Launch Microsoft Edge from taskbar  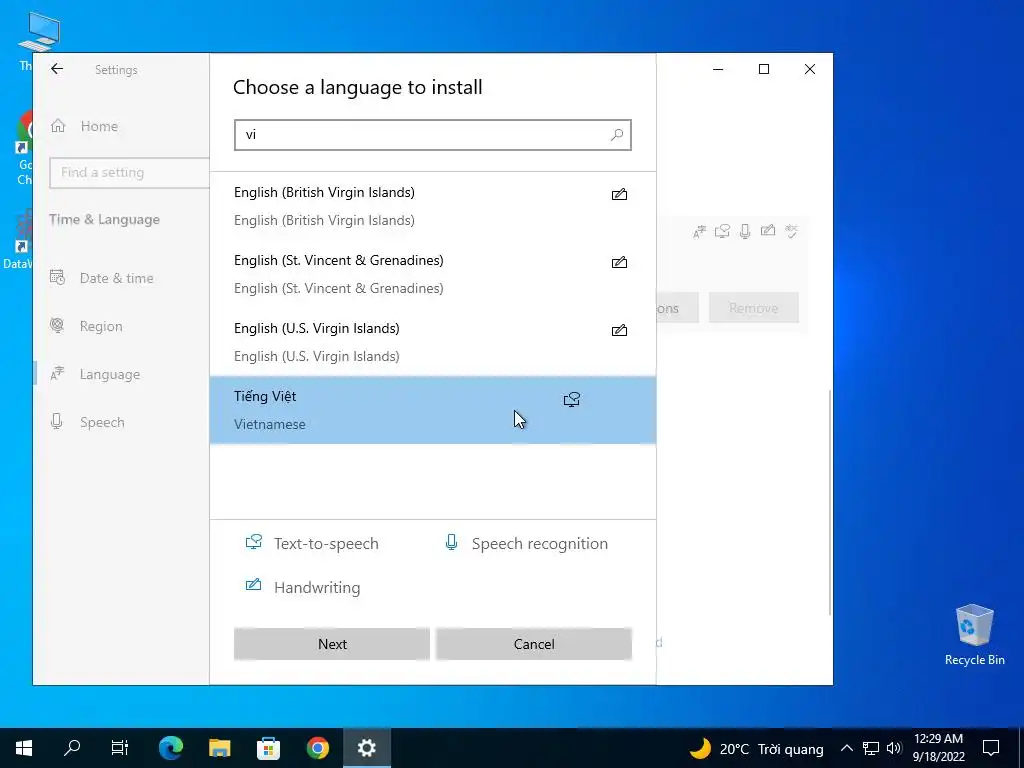pos(171,748)
